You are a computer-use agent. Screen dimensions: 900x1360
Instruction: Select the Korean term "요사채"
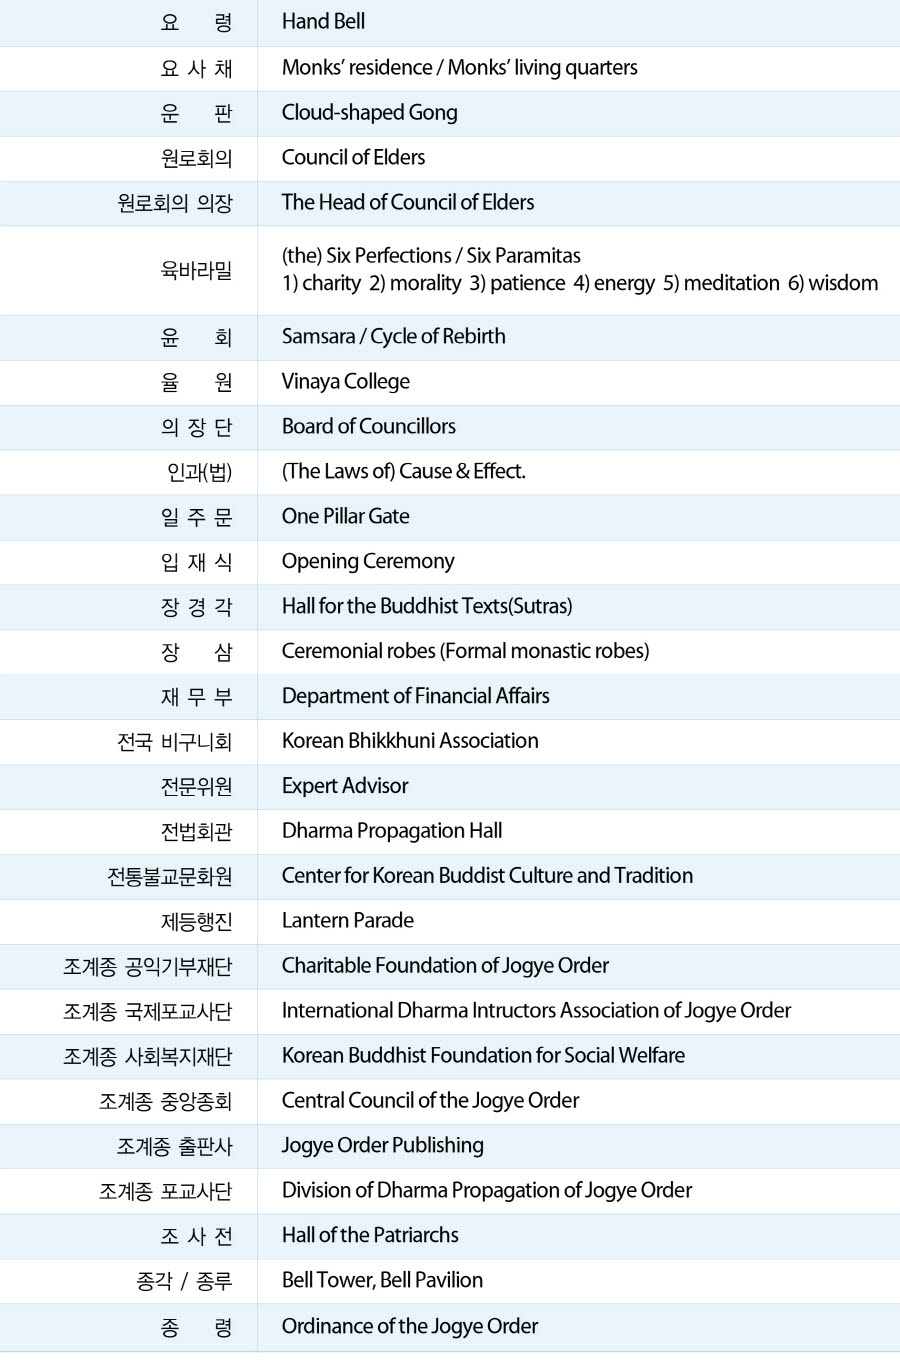point(197,68)
